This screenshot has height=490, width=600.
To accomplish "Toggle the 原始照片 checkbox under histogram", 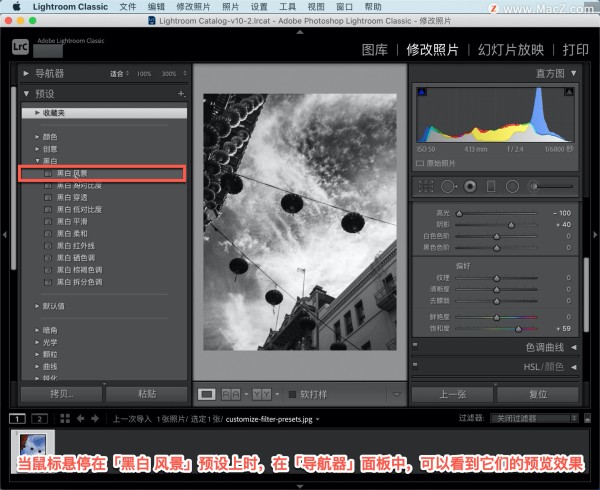I will click(420, 161).
